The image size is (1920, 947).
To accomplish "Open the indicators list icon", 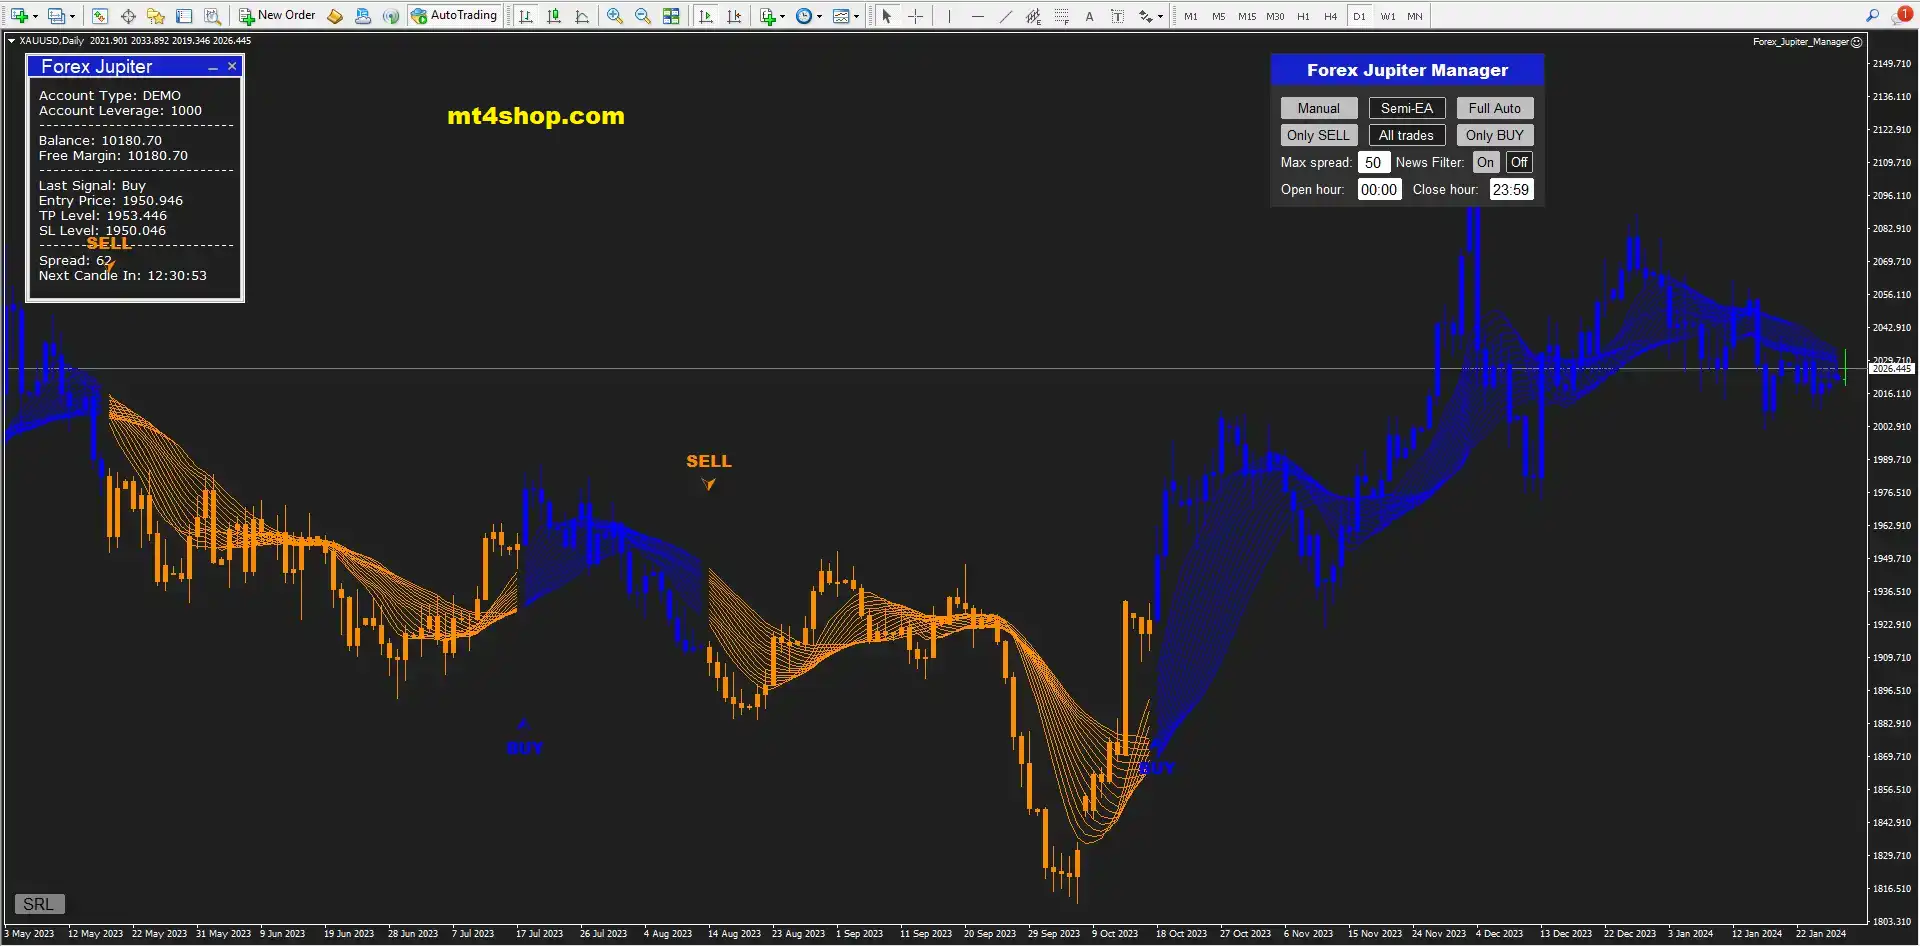I will [767, 16].
